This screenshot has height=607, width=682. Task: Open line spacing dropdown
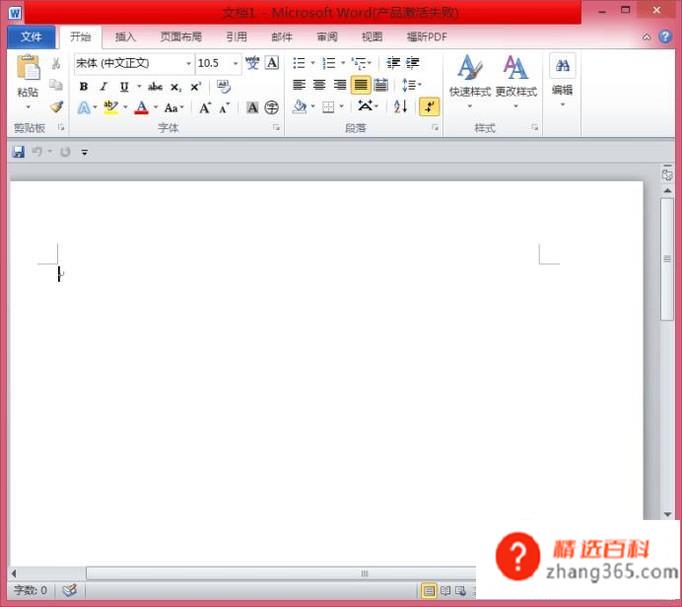coord(411,85)
